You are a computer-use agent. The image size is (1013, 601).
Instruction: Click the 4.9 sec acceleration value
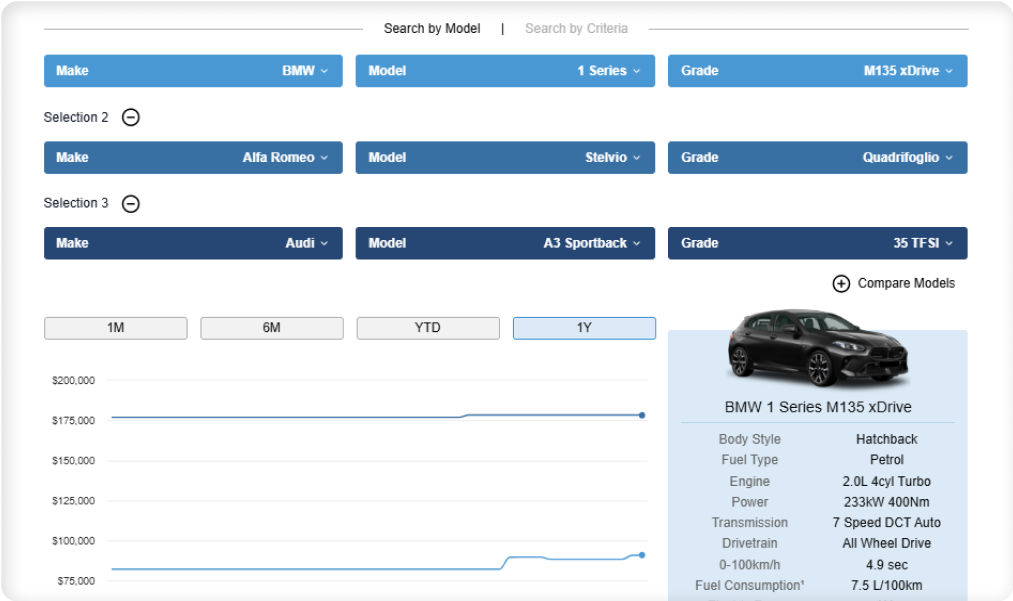(x=886, y=565)
